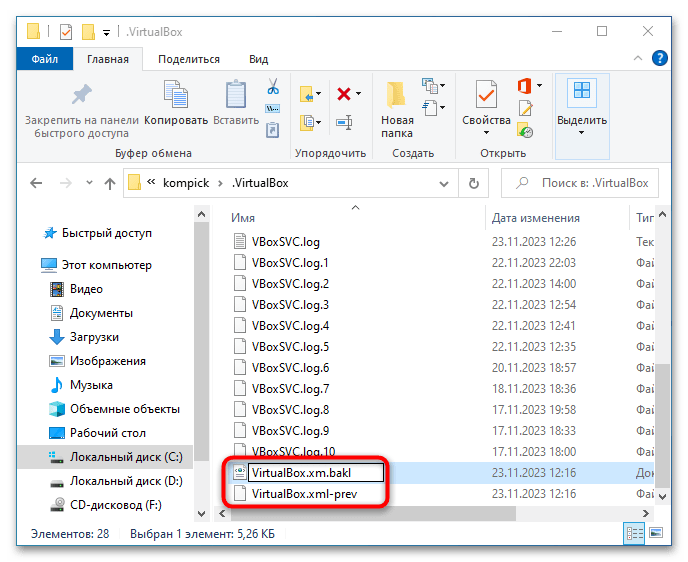Click Pin to Quick Access ribbon icon
This screenshot has width=688, height=562.
coord(81,94)
